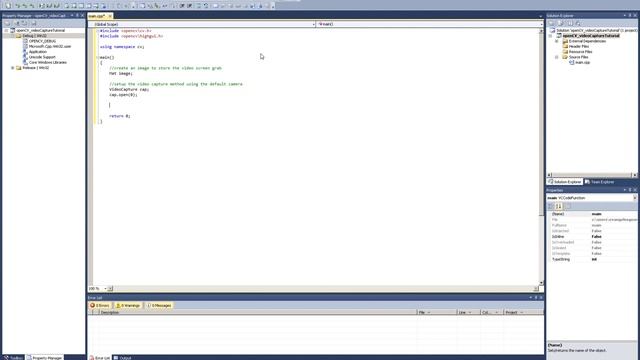Click the Solution Explorer horizontal scrollbar

[591, 175]
